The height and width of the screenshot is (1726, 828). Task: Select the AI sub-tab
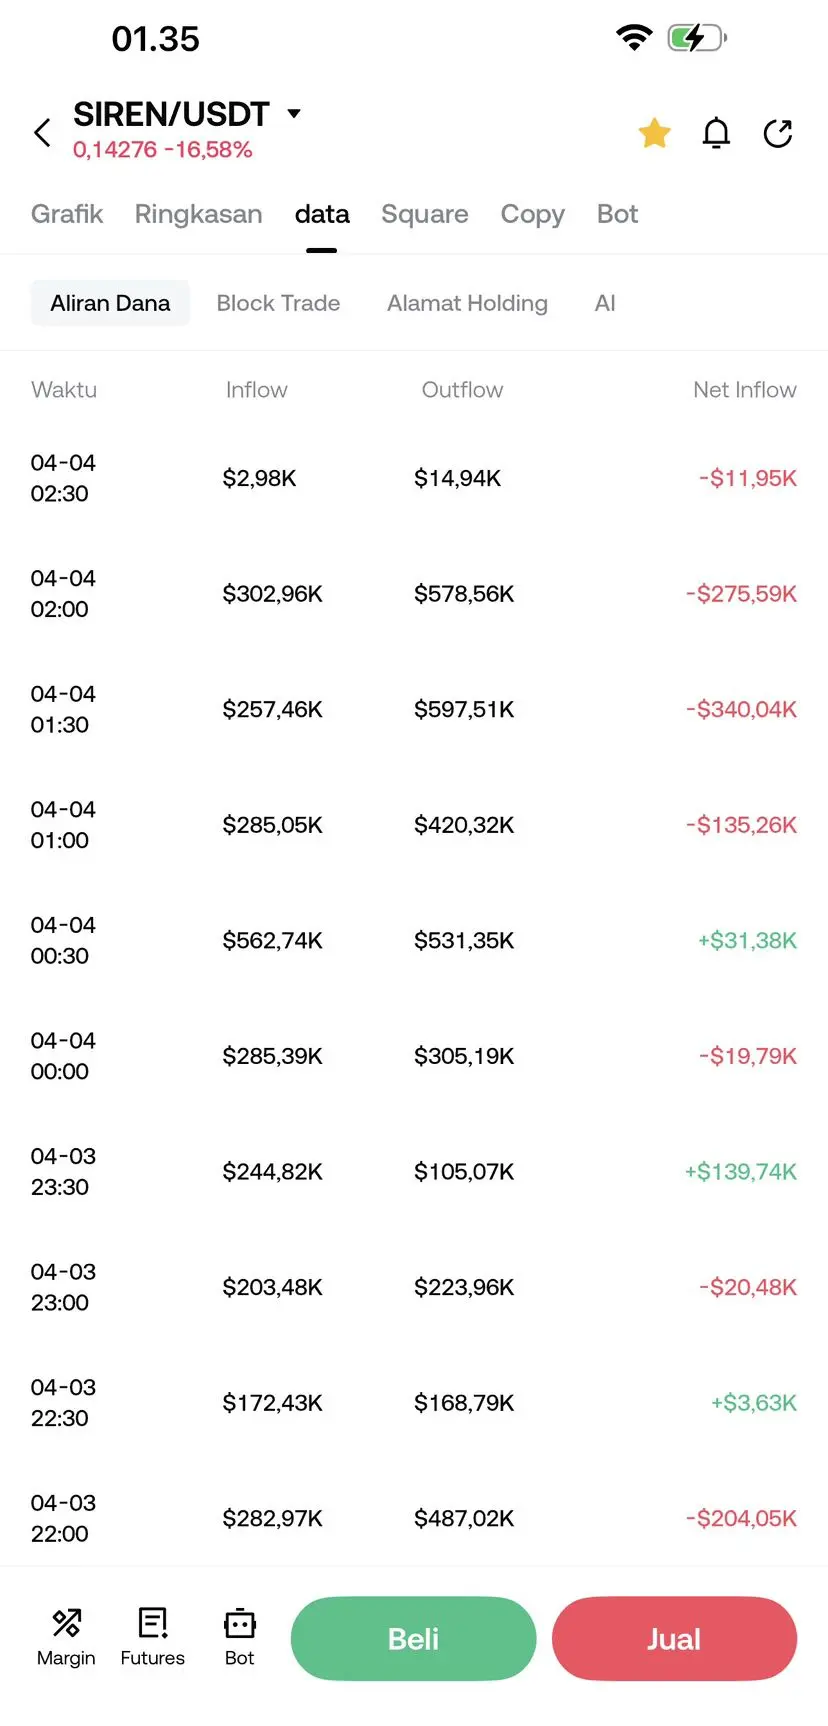[605, 303]
